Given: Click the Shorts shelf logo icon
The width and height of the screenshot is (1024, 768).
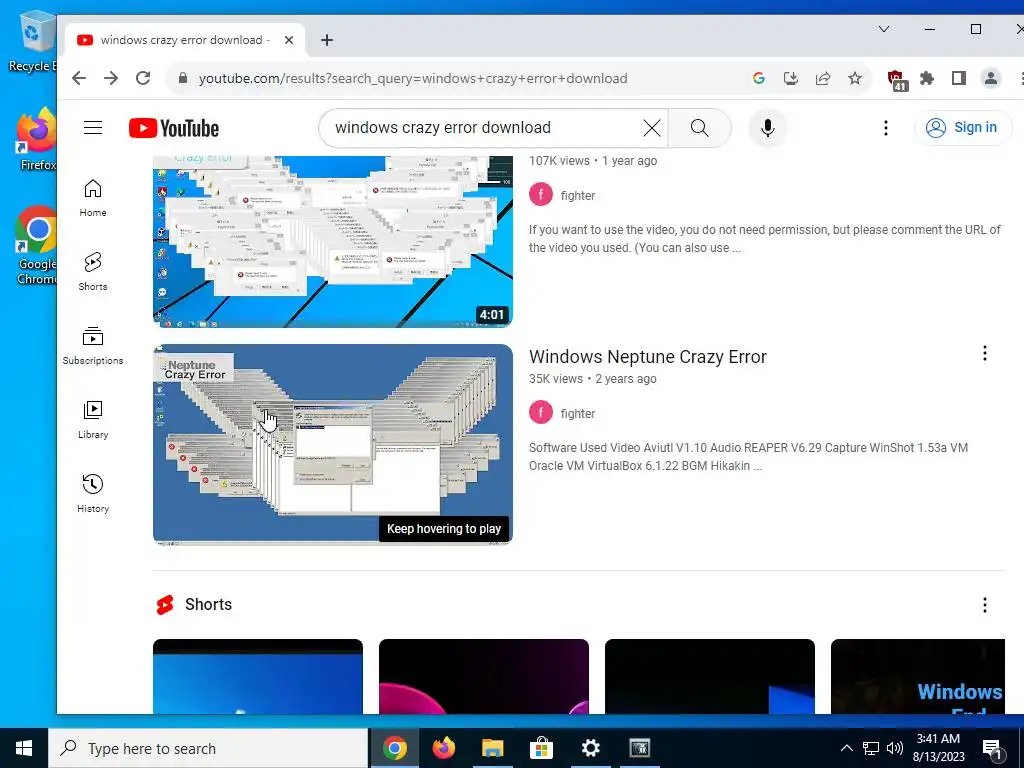Looking at the screenshot, I should coord(165,605).
